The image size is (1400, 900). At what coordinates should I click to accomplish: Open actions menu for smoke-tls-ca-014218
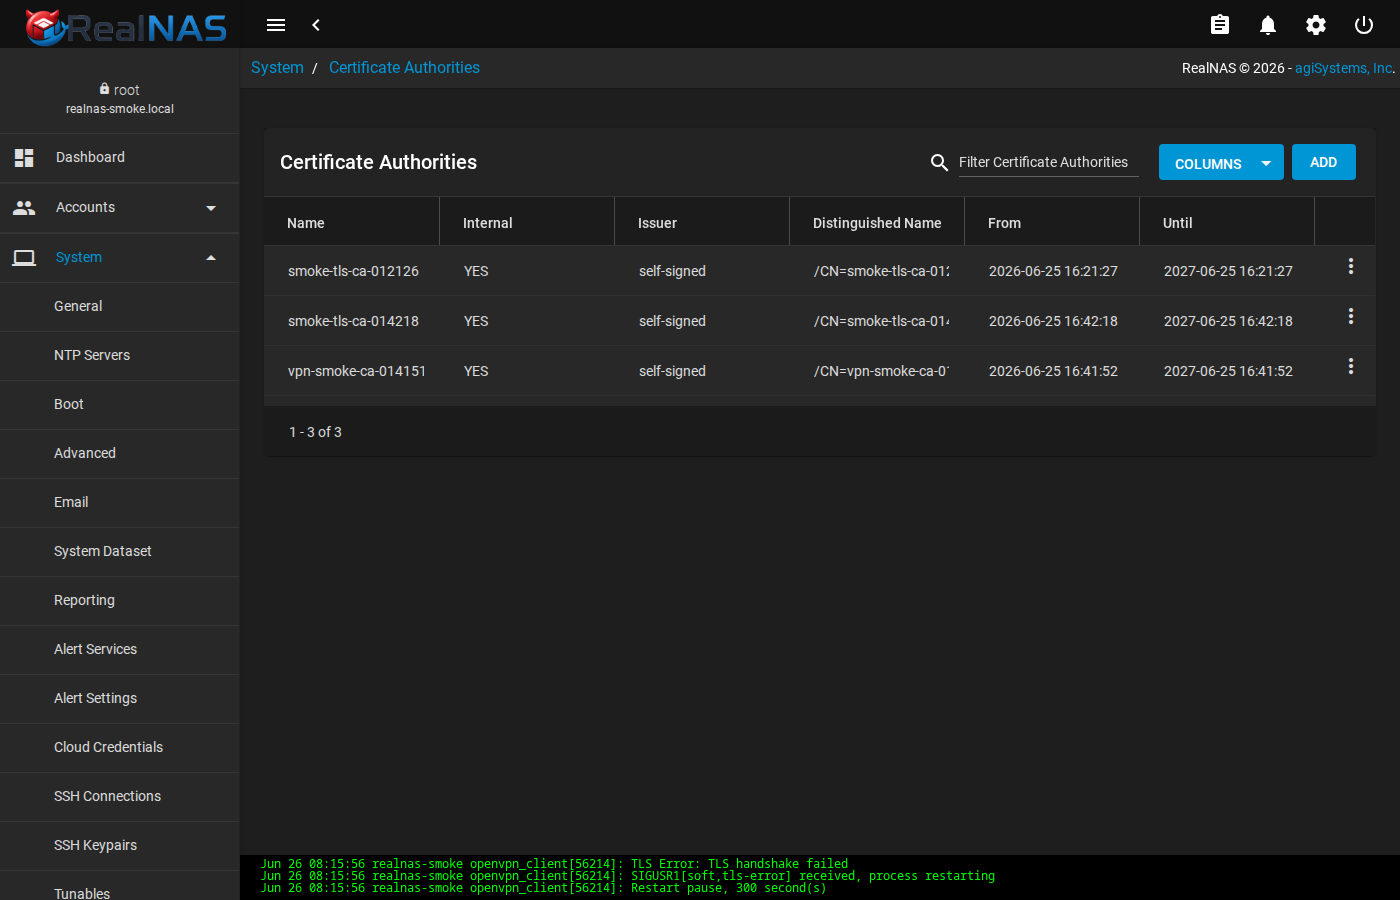click(1351, 316)
